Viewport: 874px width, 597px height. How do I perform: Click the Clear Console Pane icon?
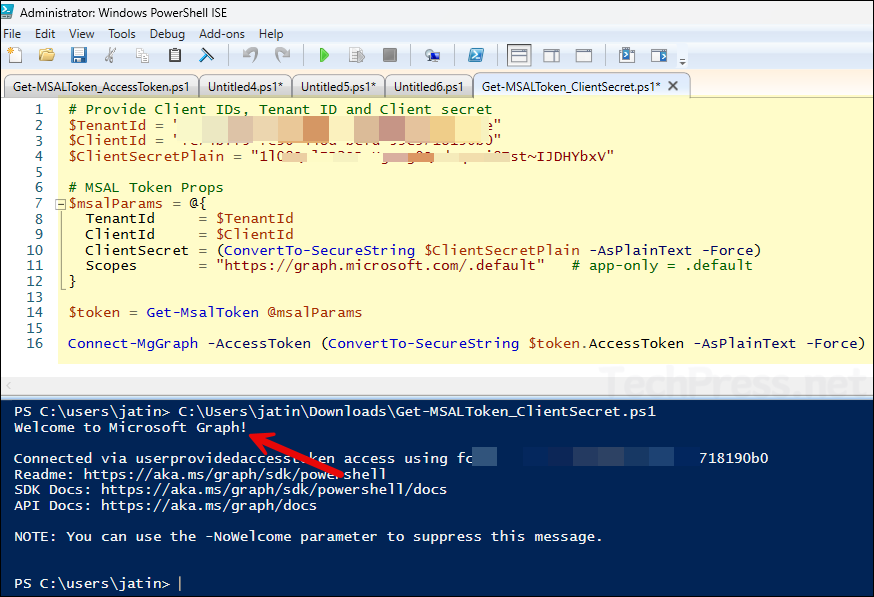pos(206,55)
